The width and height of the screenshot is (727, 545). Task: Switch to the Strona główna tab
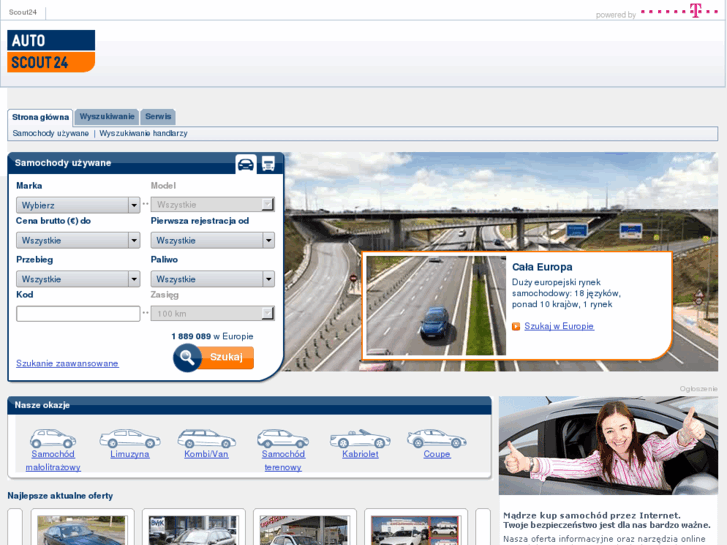[x=40, y=117]
